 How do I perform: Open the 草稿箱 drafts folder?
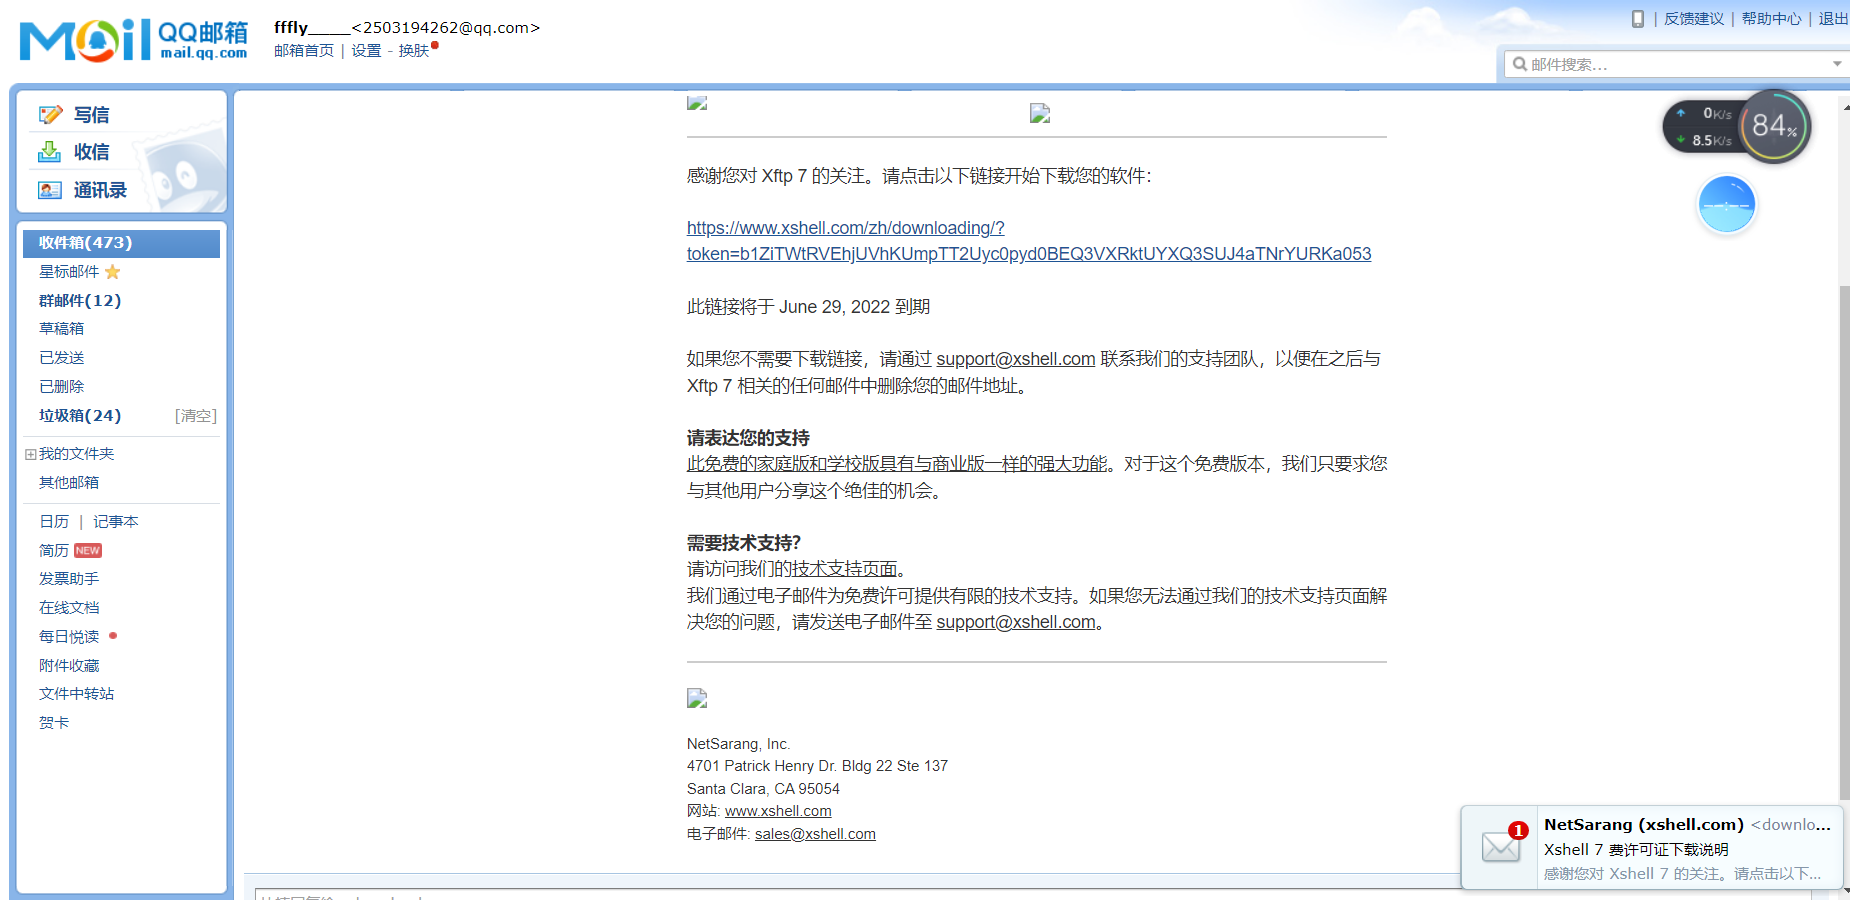(62, 329)
